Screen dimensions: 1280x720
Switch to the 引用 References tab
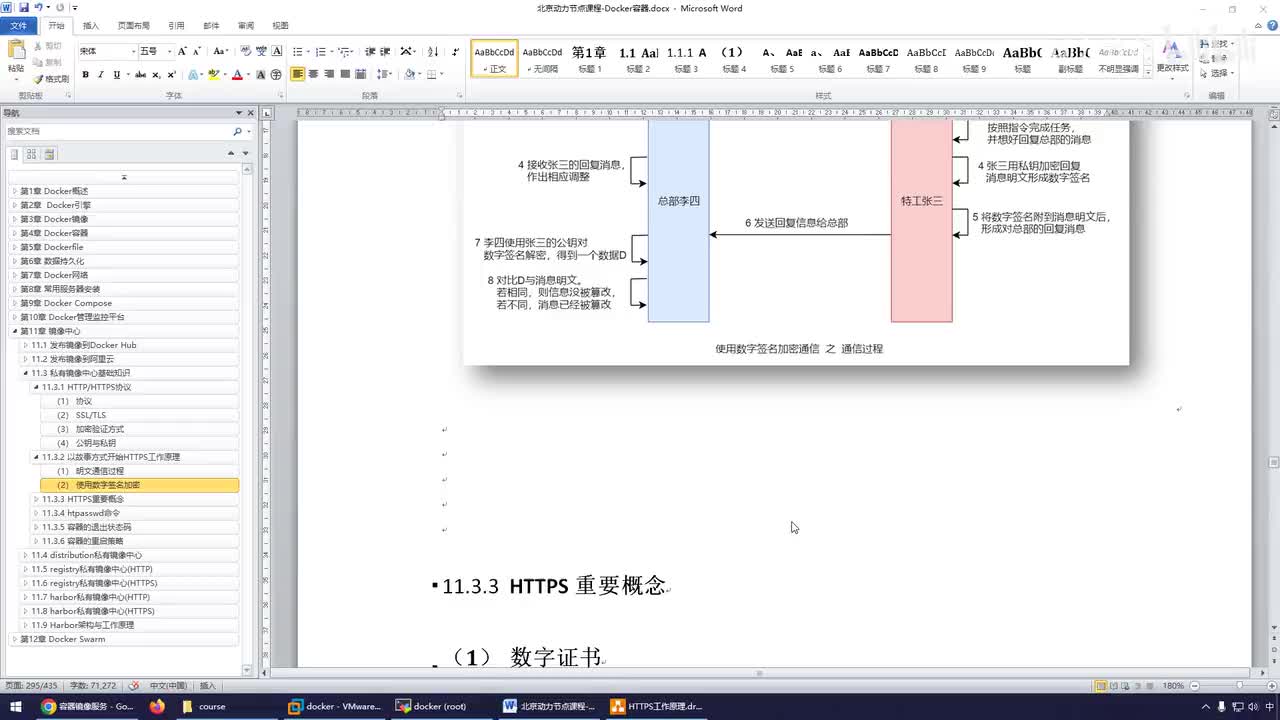pyautogui.click(x=176, y=25)
